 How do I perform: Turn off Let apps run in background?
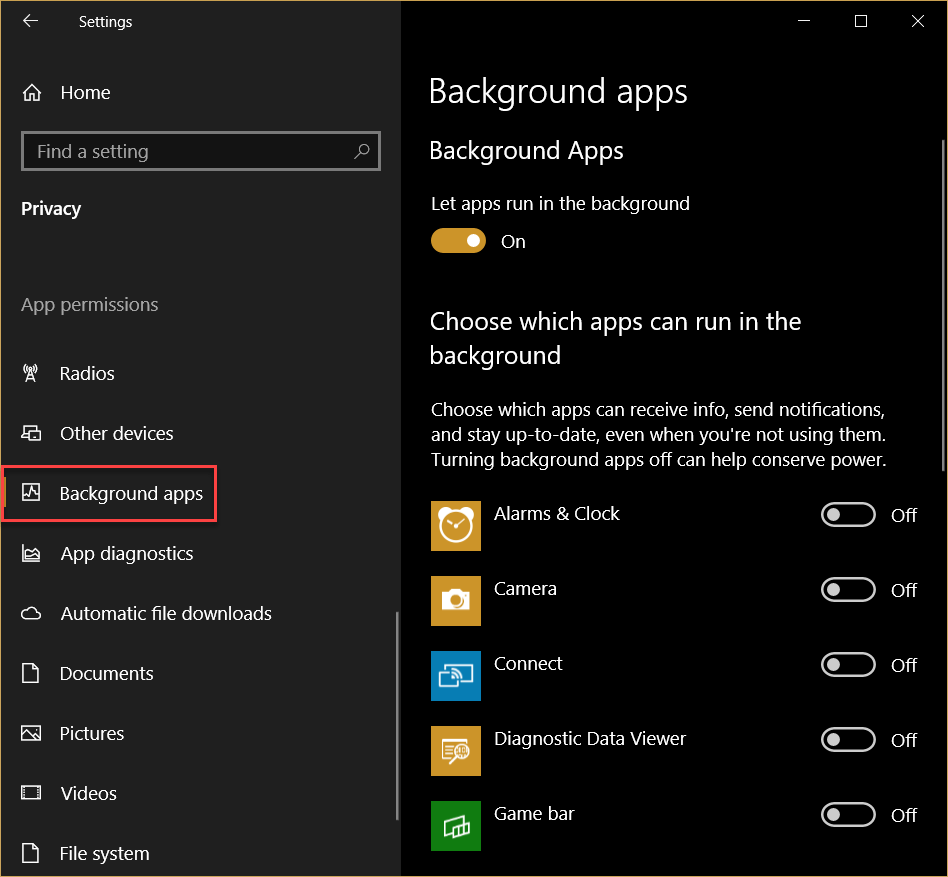click(458, 241)
